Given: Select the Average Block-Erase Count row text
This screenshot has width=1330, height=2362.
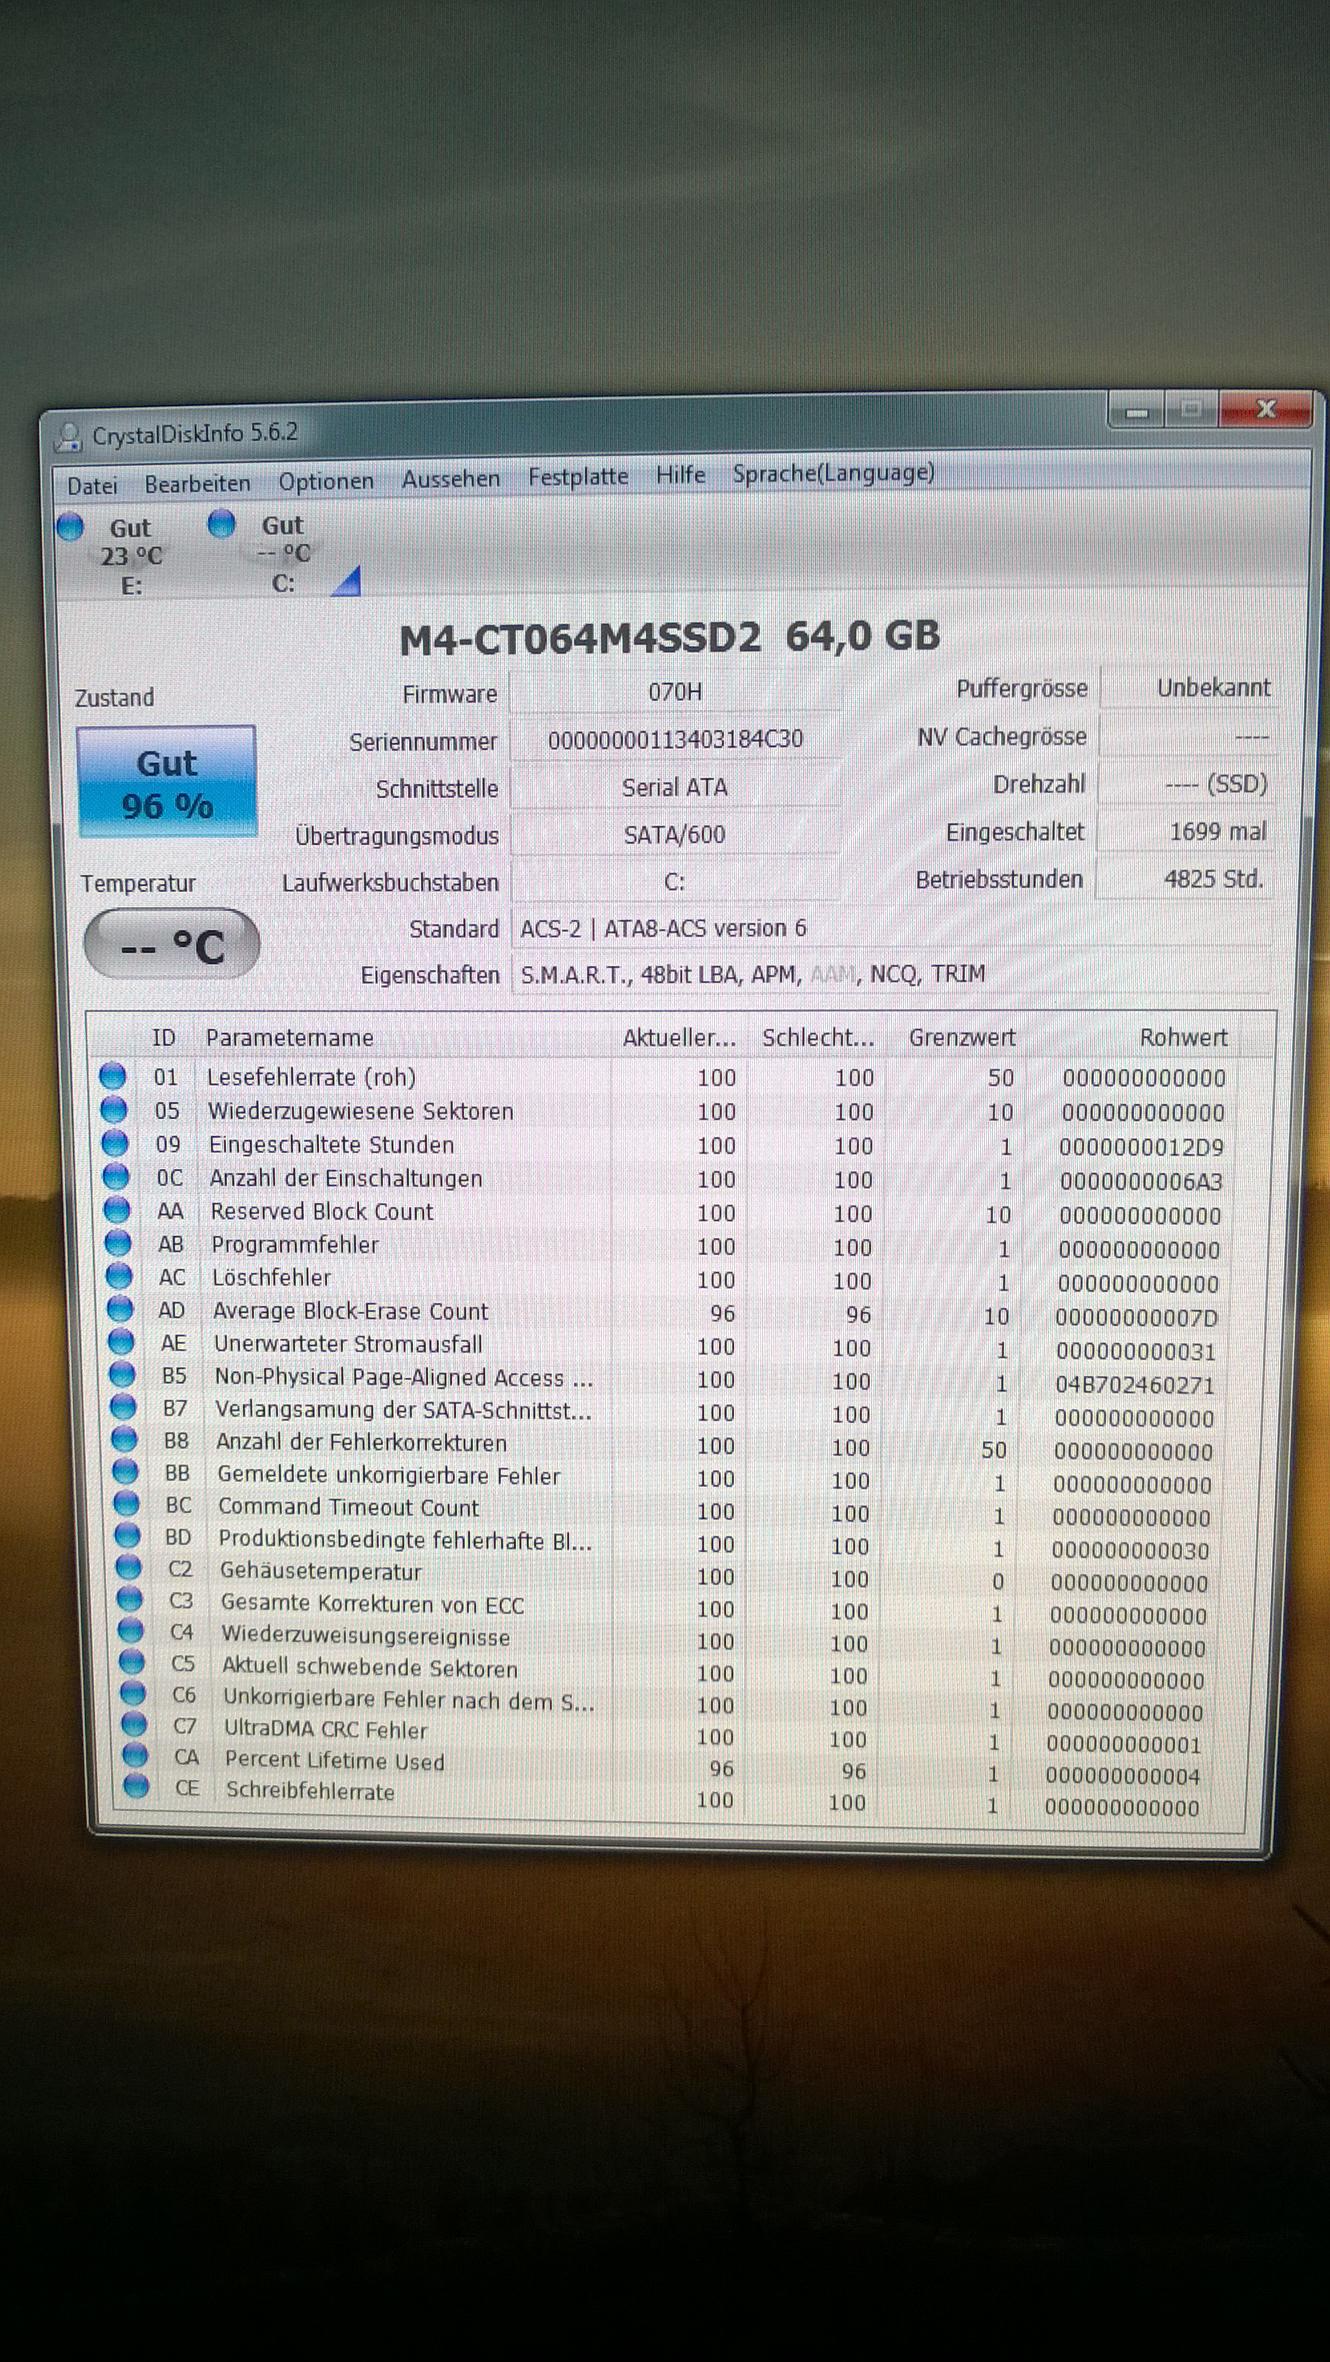Looking at the screenshot, I should tap(351, 1311).
